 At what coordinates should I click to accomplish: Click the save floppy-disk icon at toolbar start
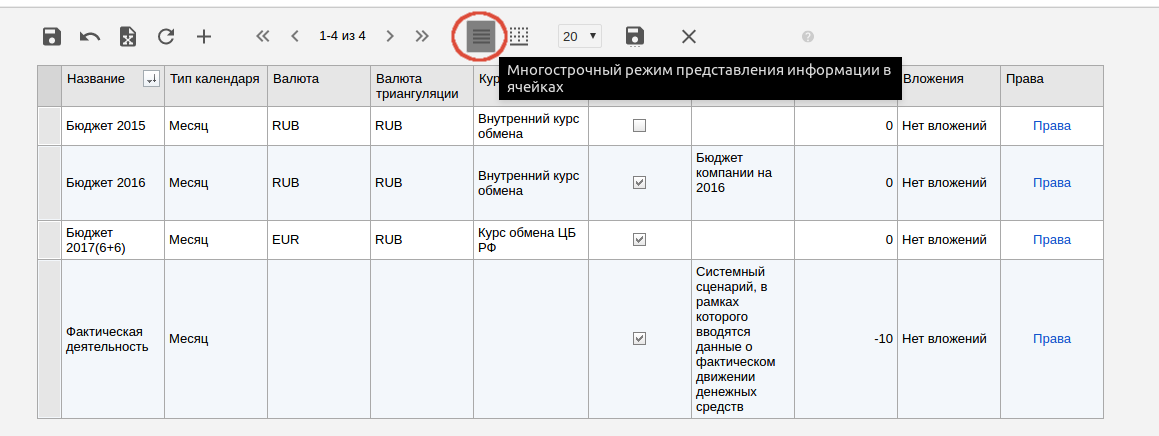tap(52, 36)
